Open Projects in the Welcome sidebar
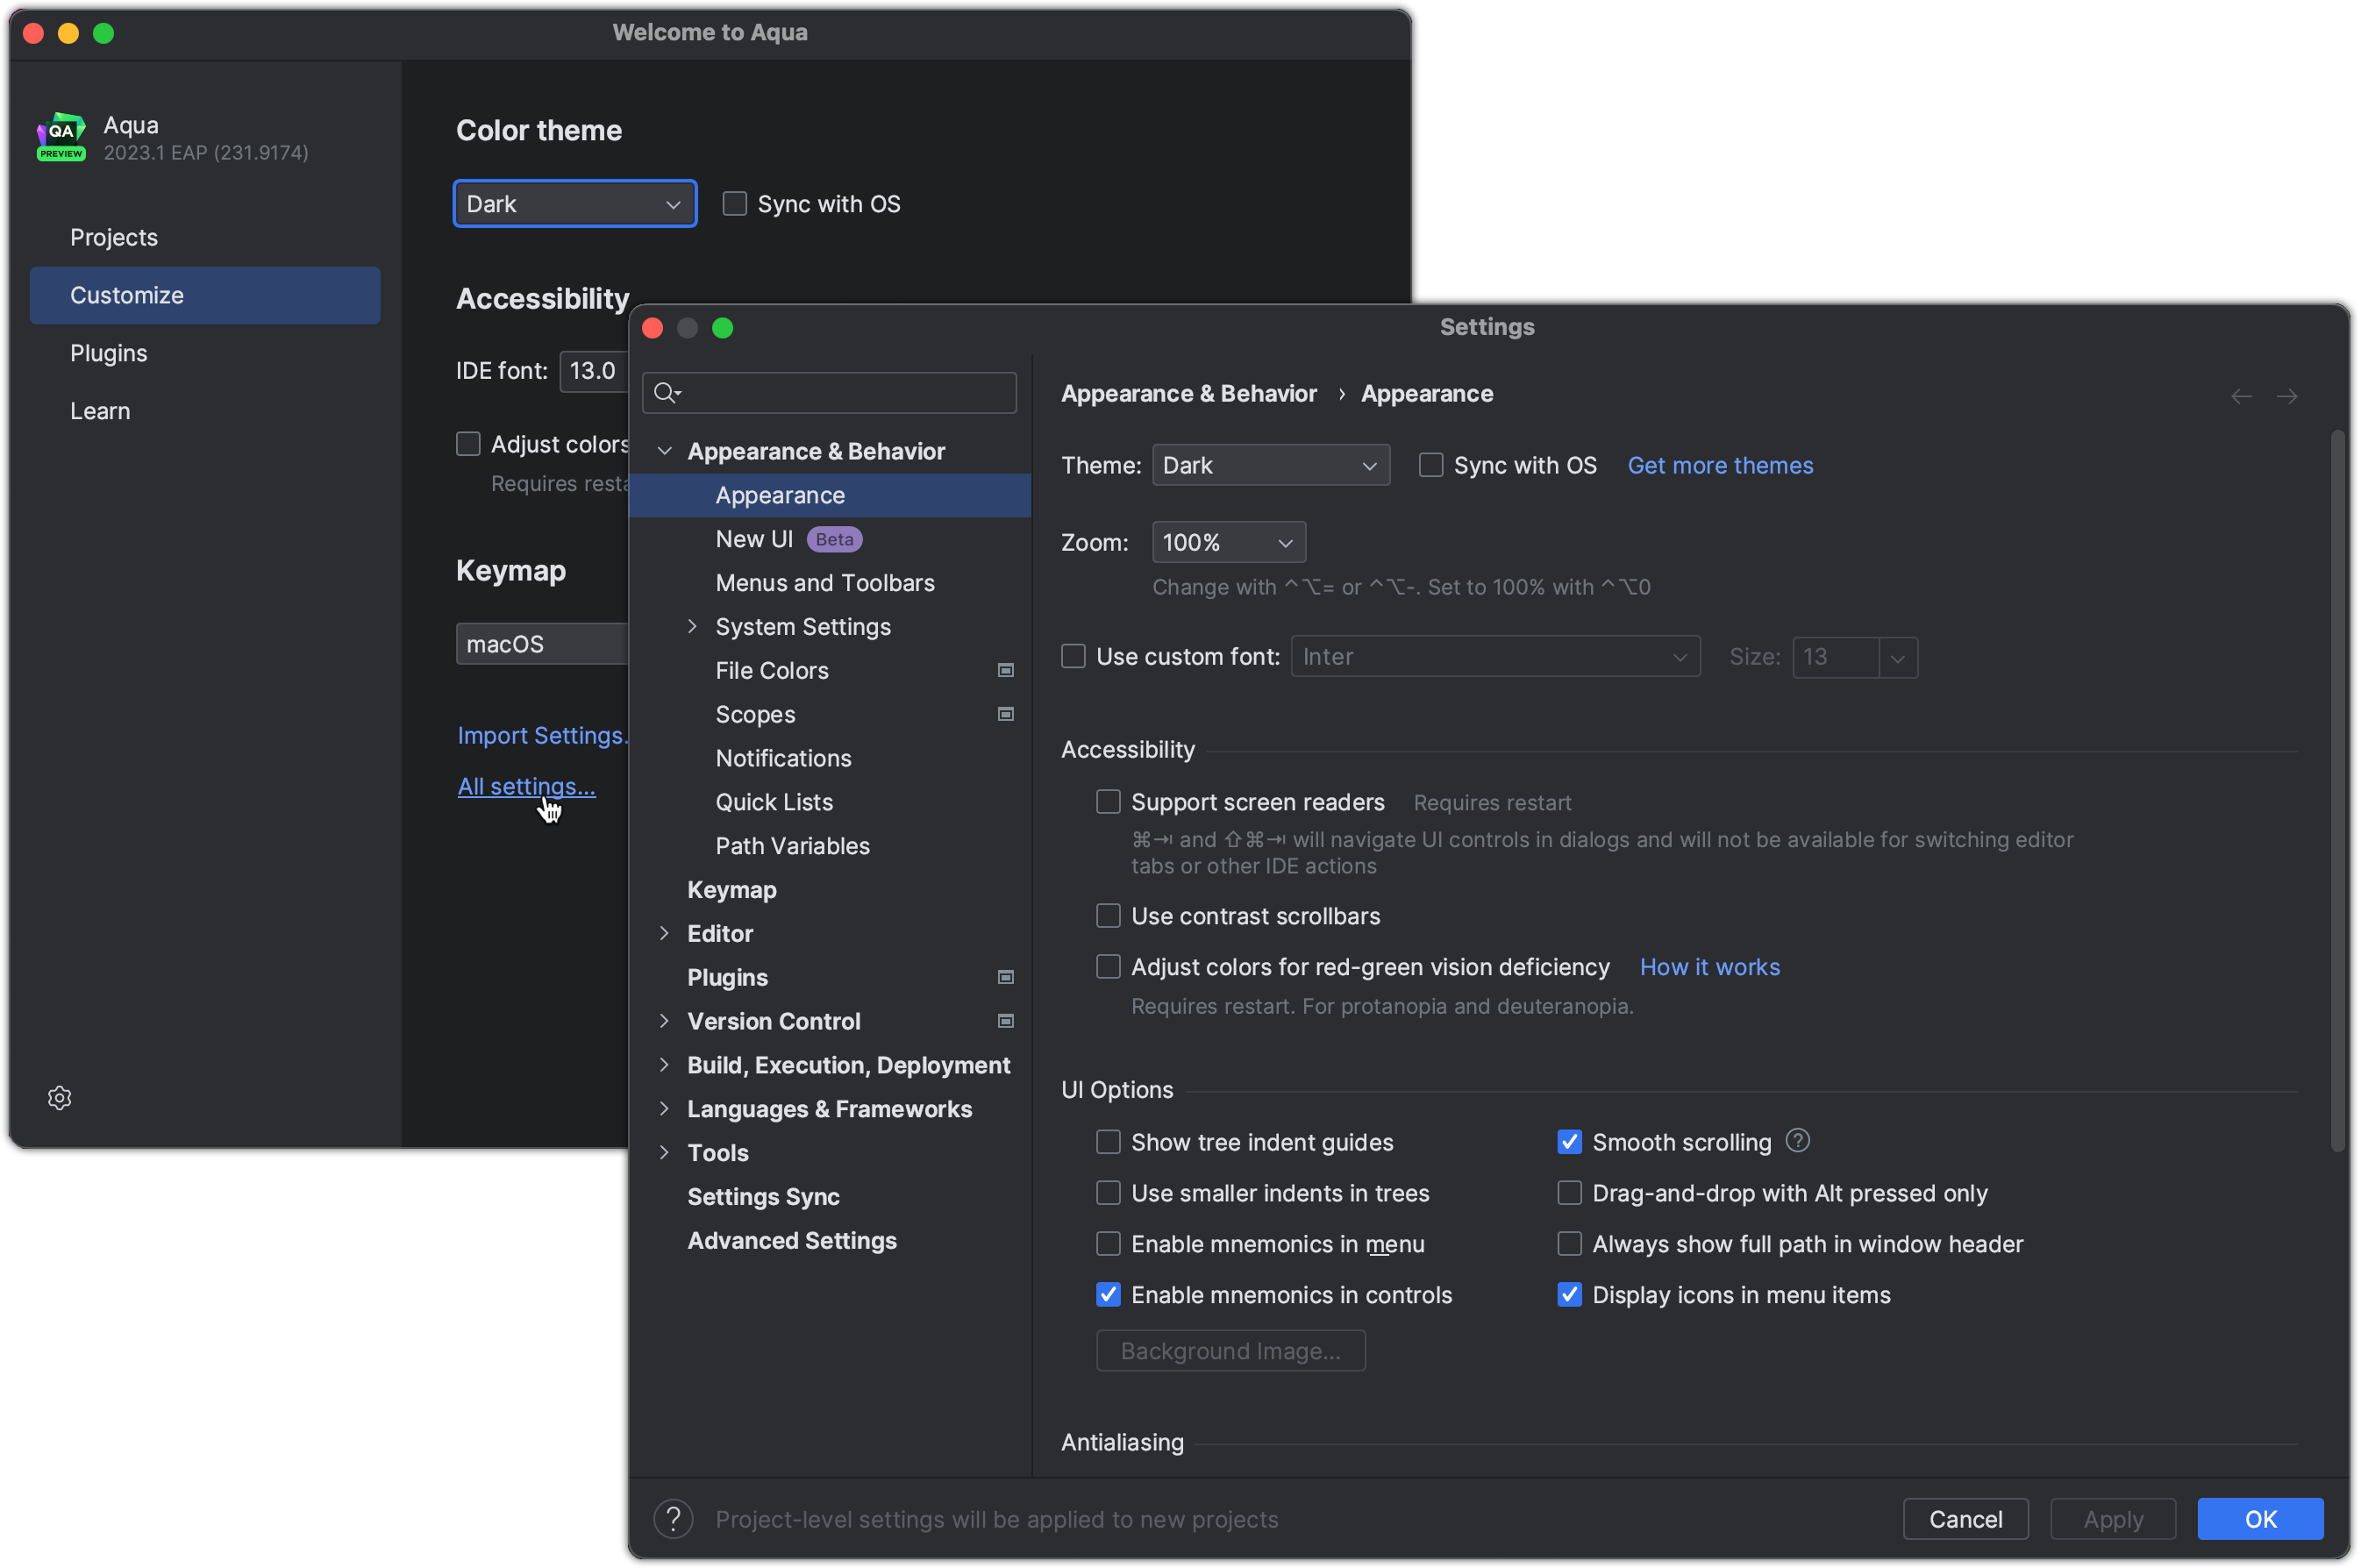The width and height of the screenshot is (2361, 1568). coord(205,237)
